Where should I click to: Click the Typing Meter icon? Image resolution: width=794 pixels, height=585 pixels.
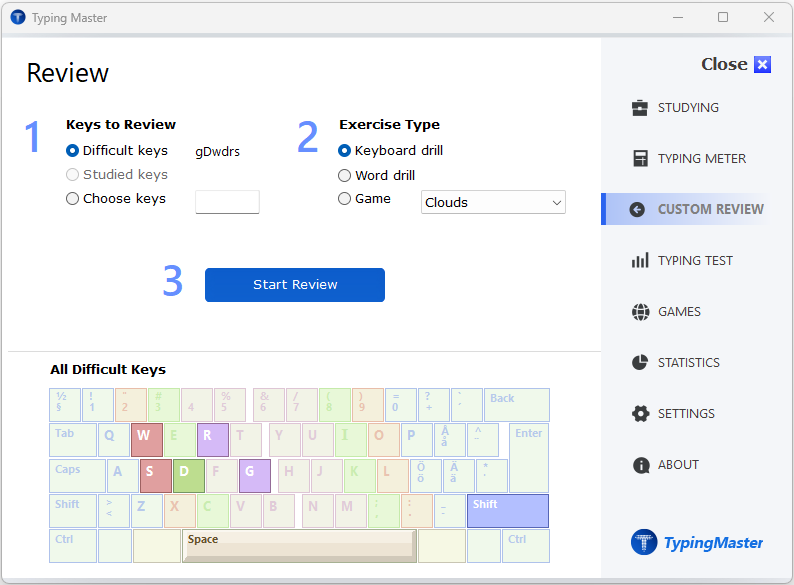click(640, 159)
